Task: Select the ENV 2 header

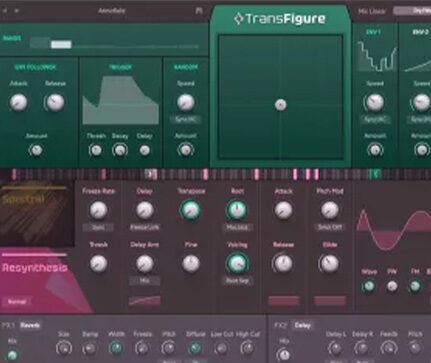Action: coord(421,32)
